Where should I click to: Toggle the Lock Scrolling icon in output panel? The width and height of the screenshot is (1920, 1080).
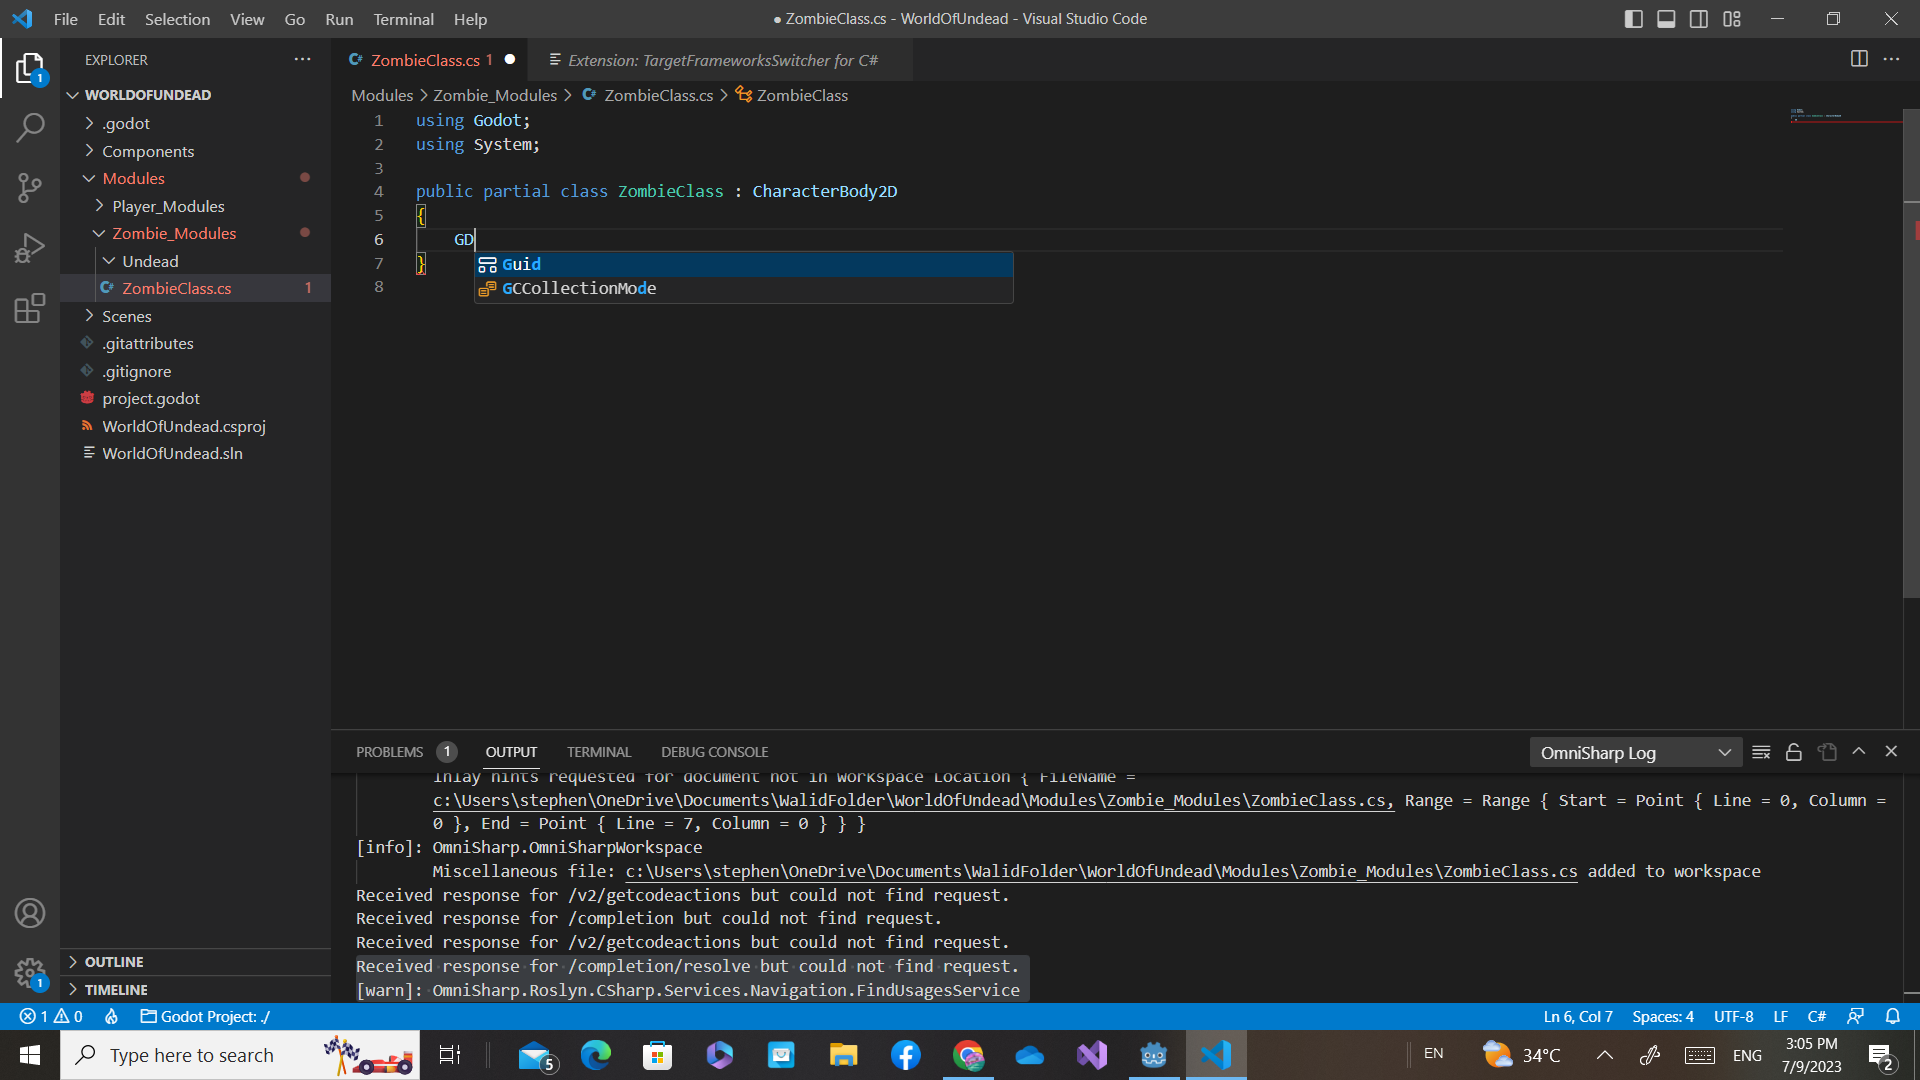click(1793, 751)
